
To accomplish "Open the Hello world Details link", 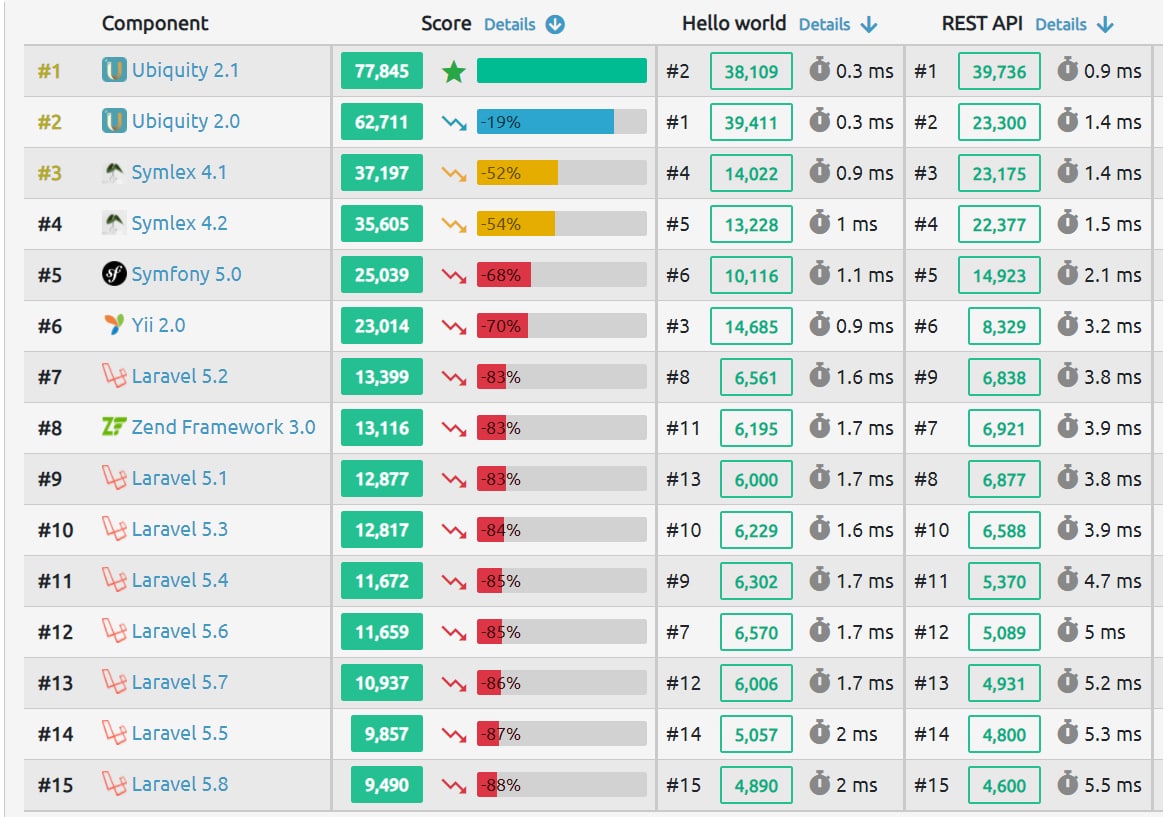I will (824, 24).
